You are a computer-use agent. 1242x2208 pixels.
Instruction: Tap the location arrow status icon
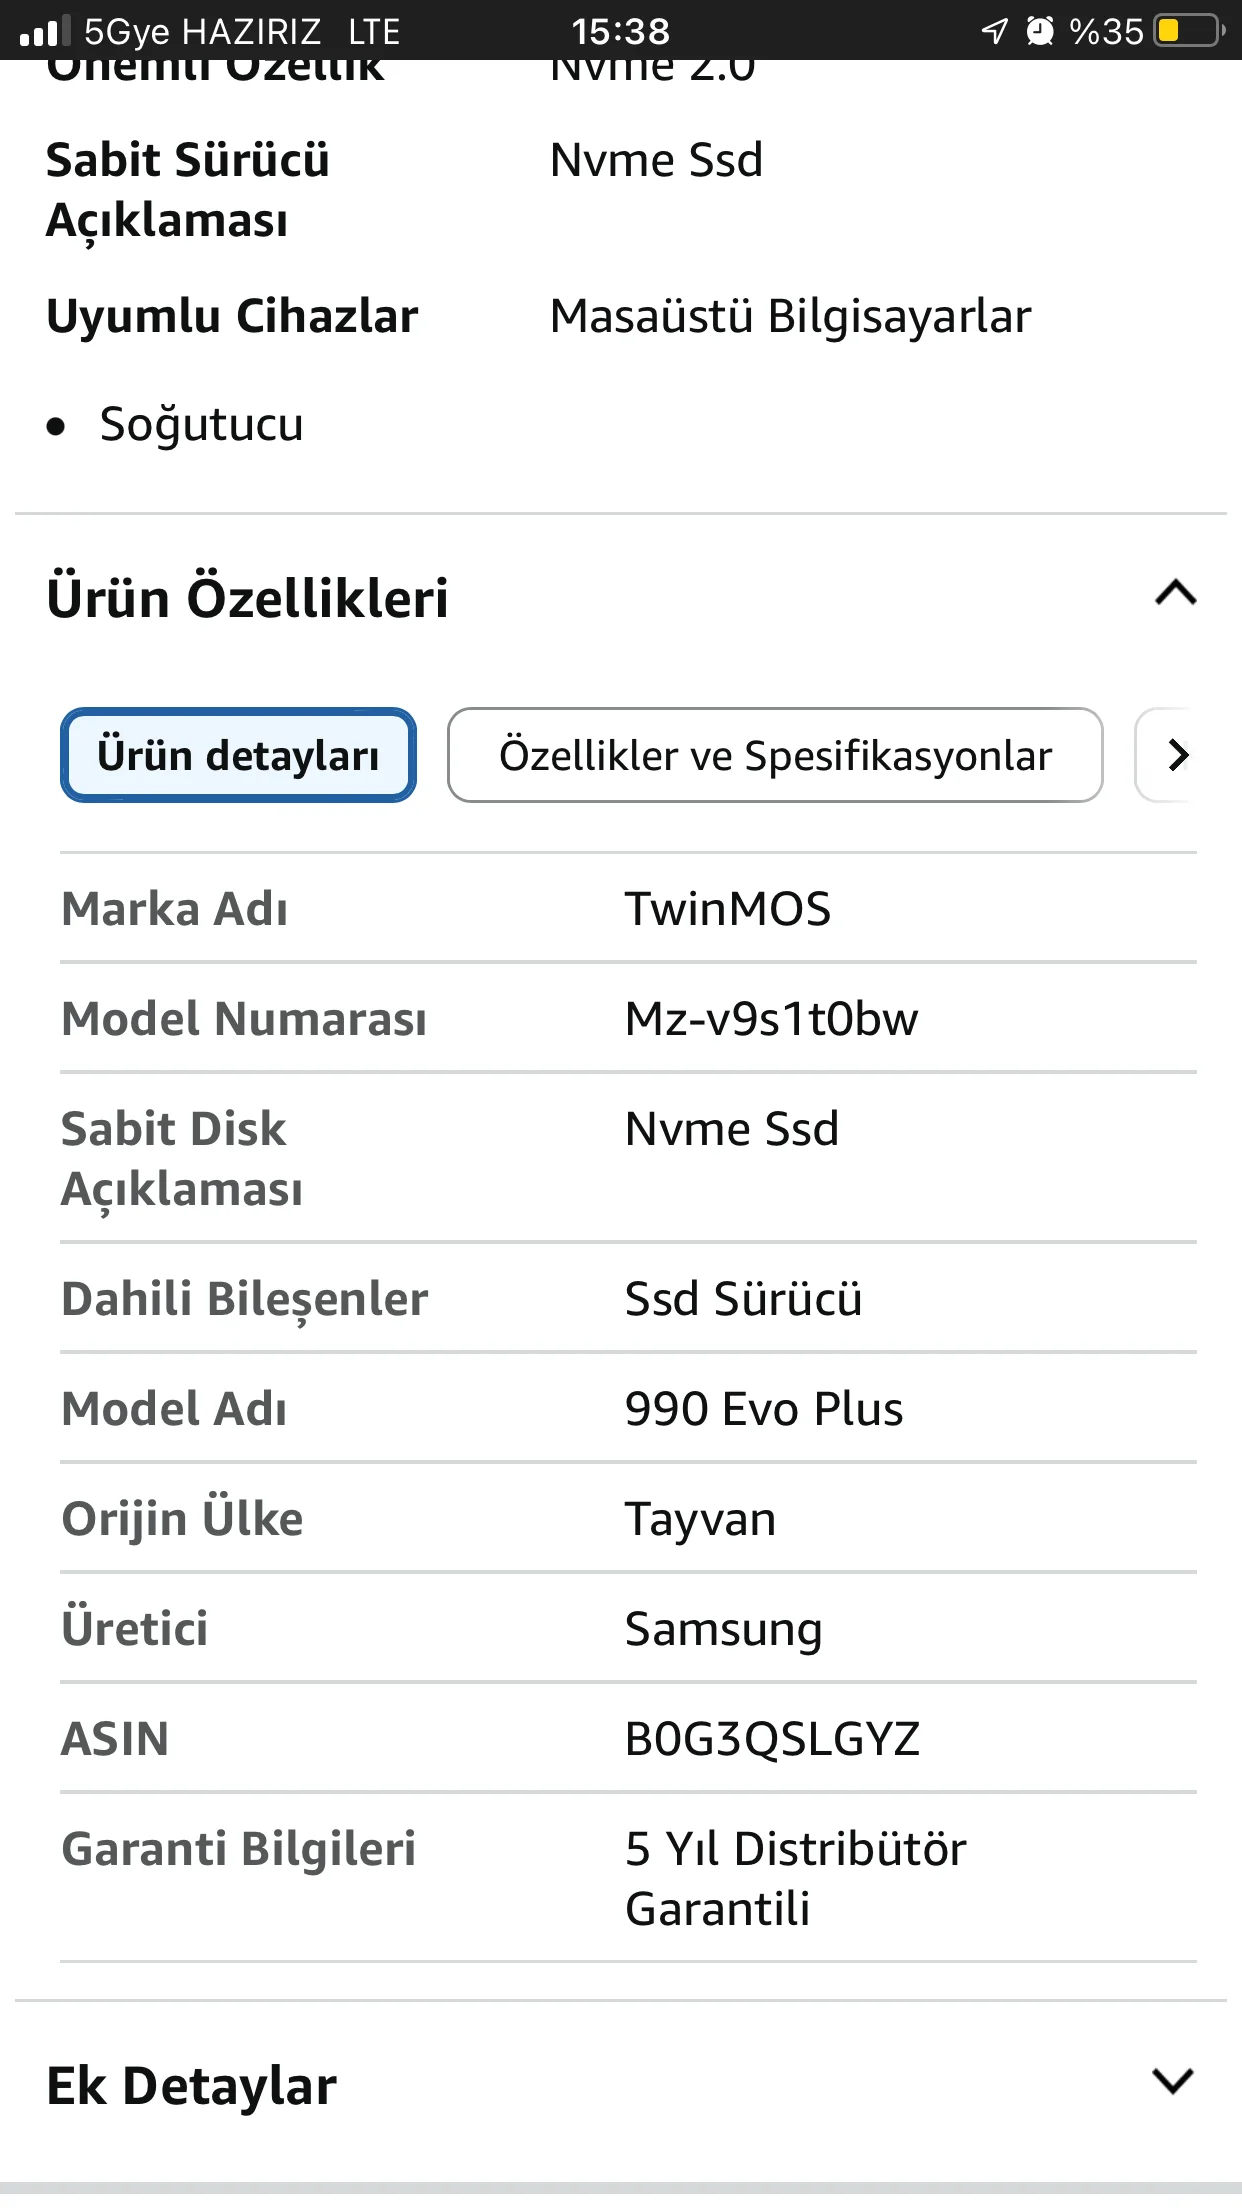tap(994, 31)
